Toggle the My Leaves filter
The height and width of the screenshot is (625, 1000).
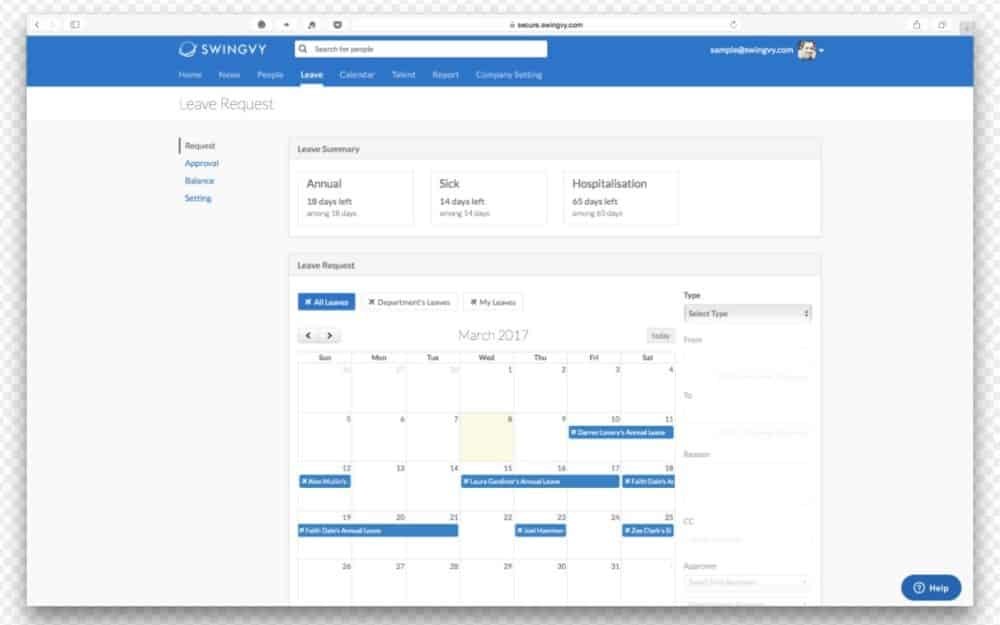coord(492,302)
